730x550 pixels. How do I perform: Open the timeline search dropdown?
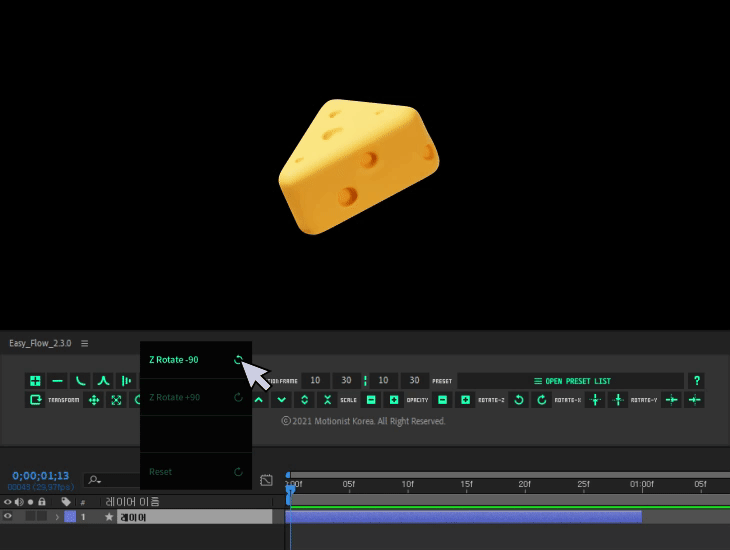pos(95,480)
